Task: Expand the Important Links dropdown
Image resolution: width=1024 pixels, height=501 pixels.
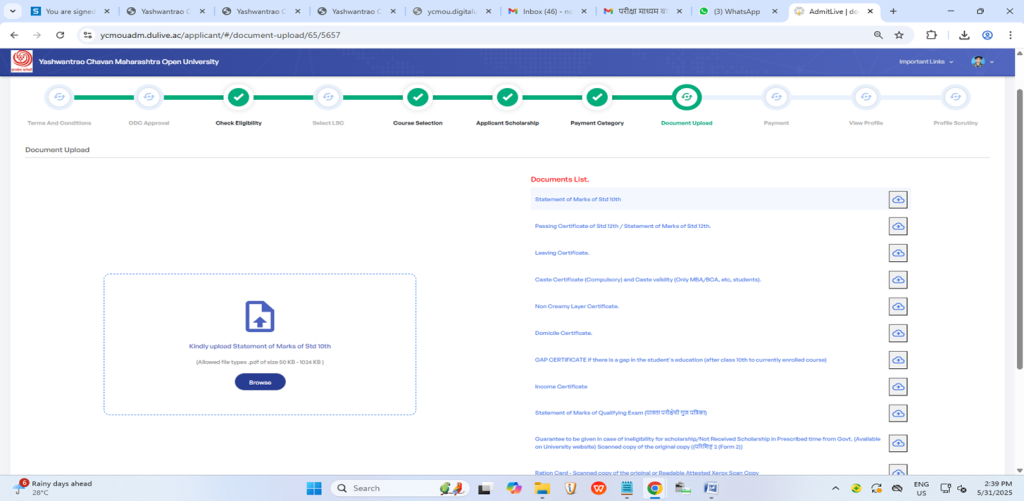Action: click(x=926, y=62)
